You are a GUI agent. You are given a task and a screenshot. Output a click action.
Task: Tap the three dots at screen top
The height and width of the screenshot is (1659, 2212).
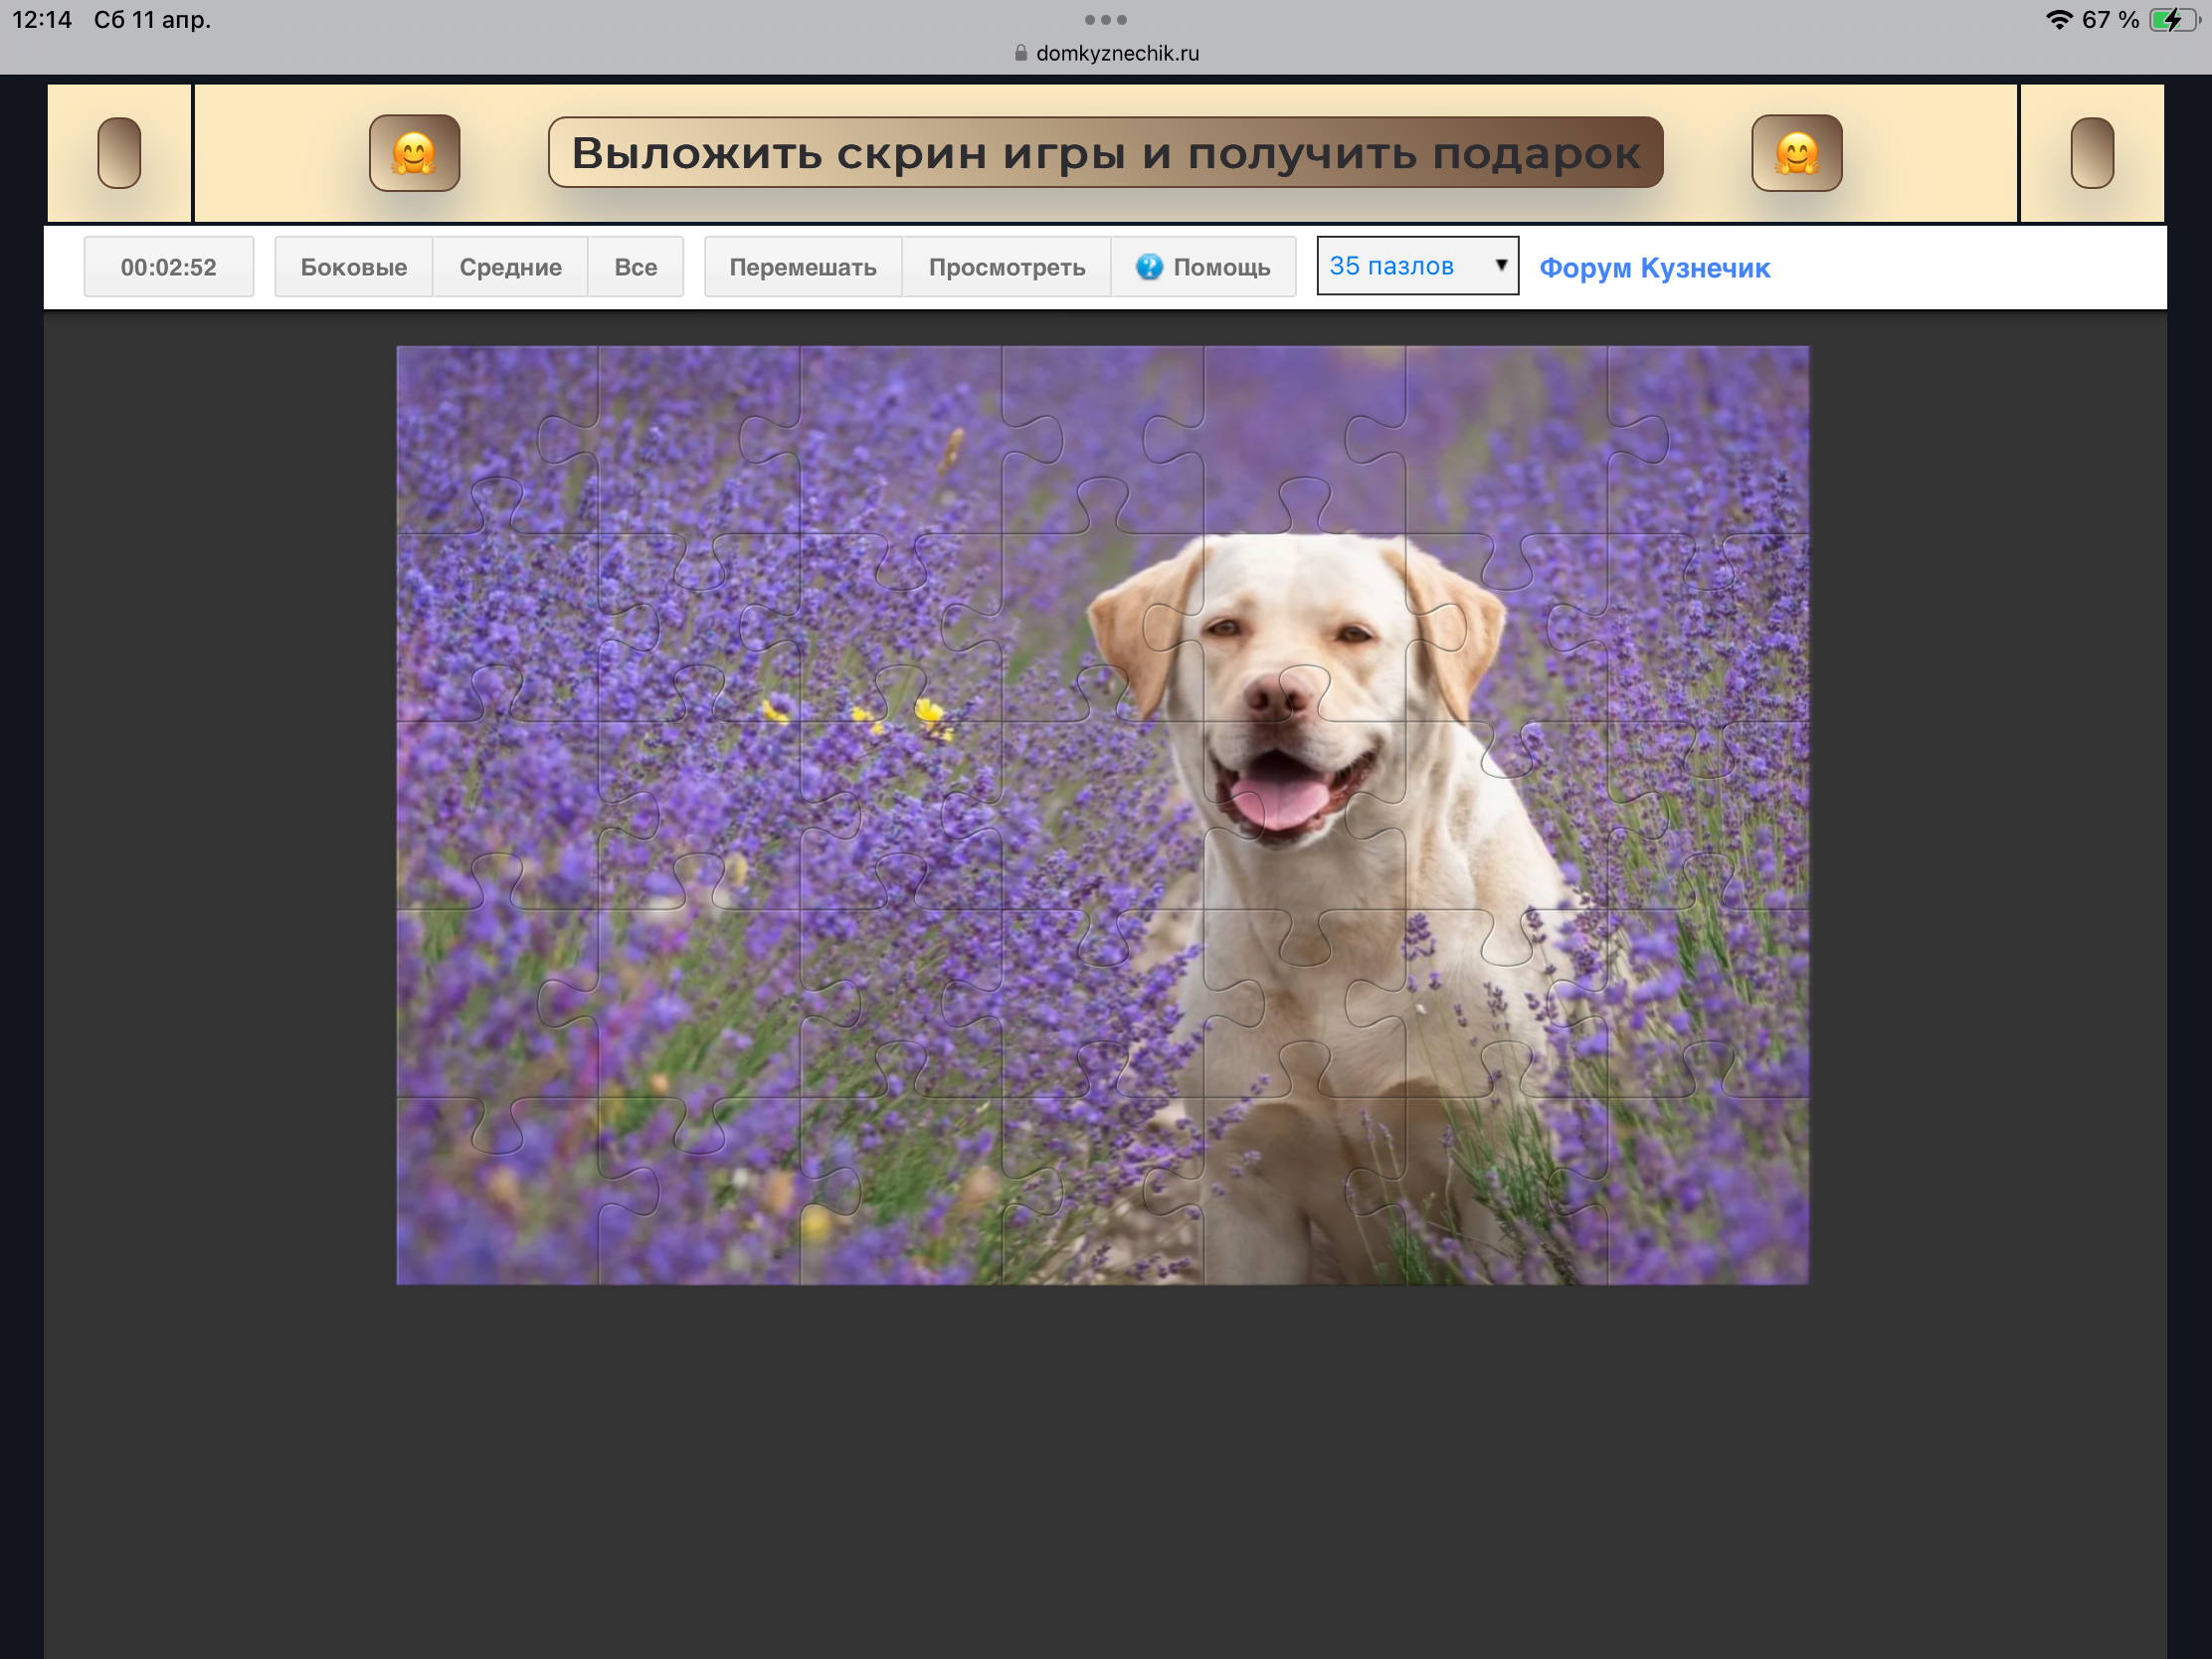(x=1105, y=20)
